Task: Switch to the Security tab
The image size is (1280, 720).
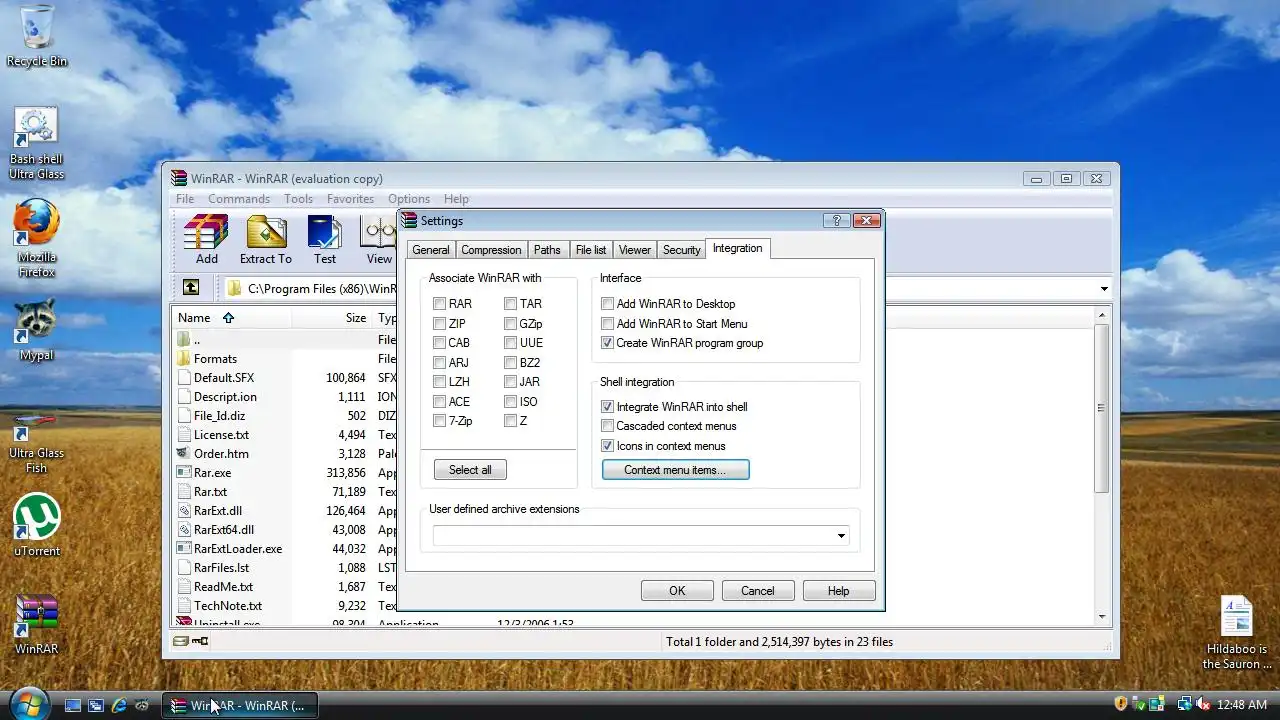Action: point(681,250)
